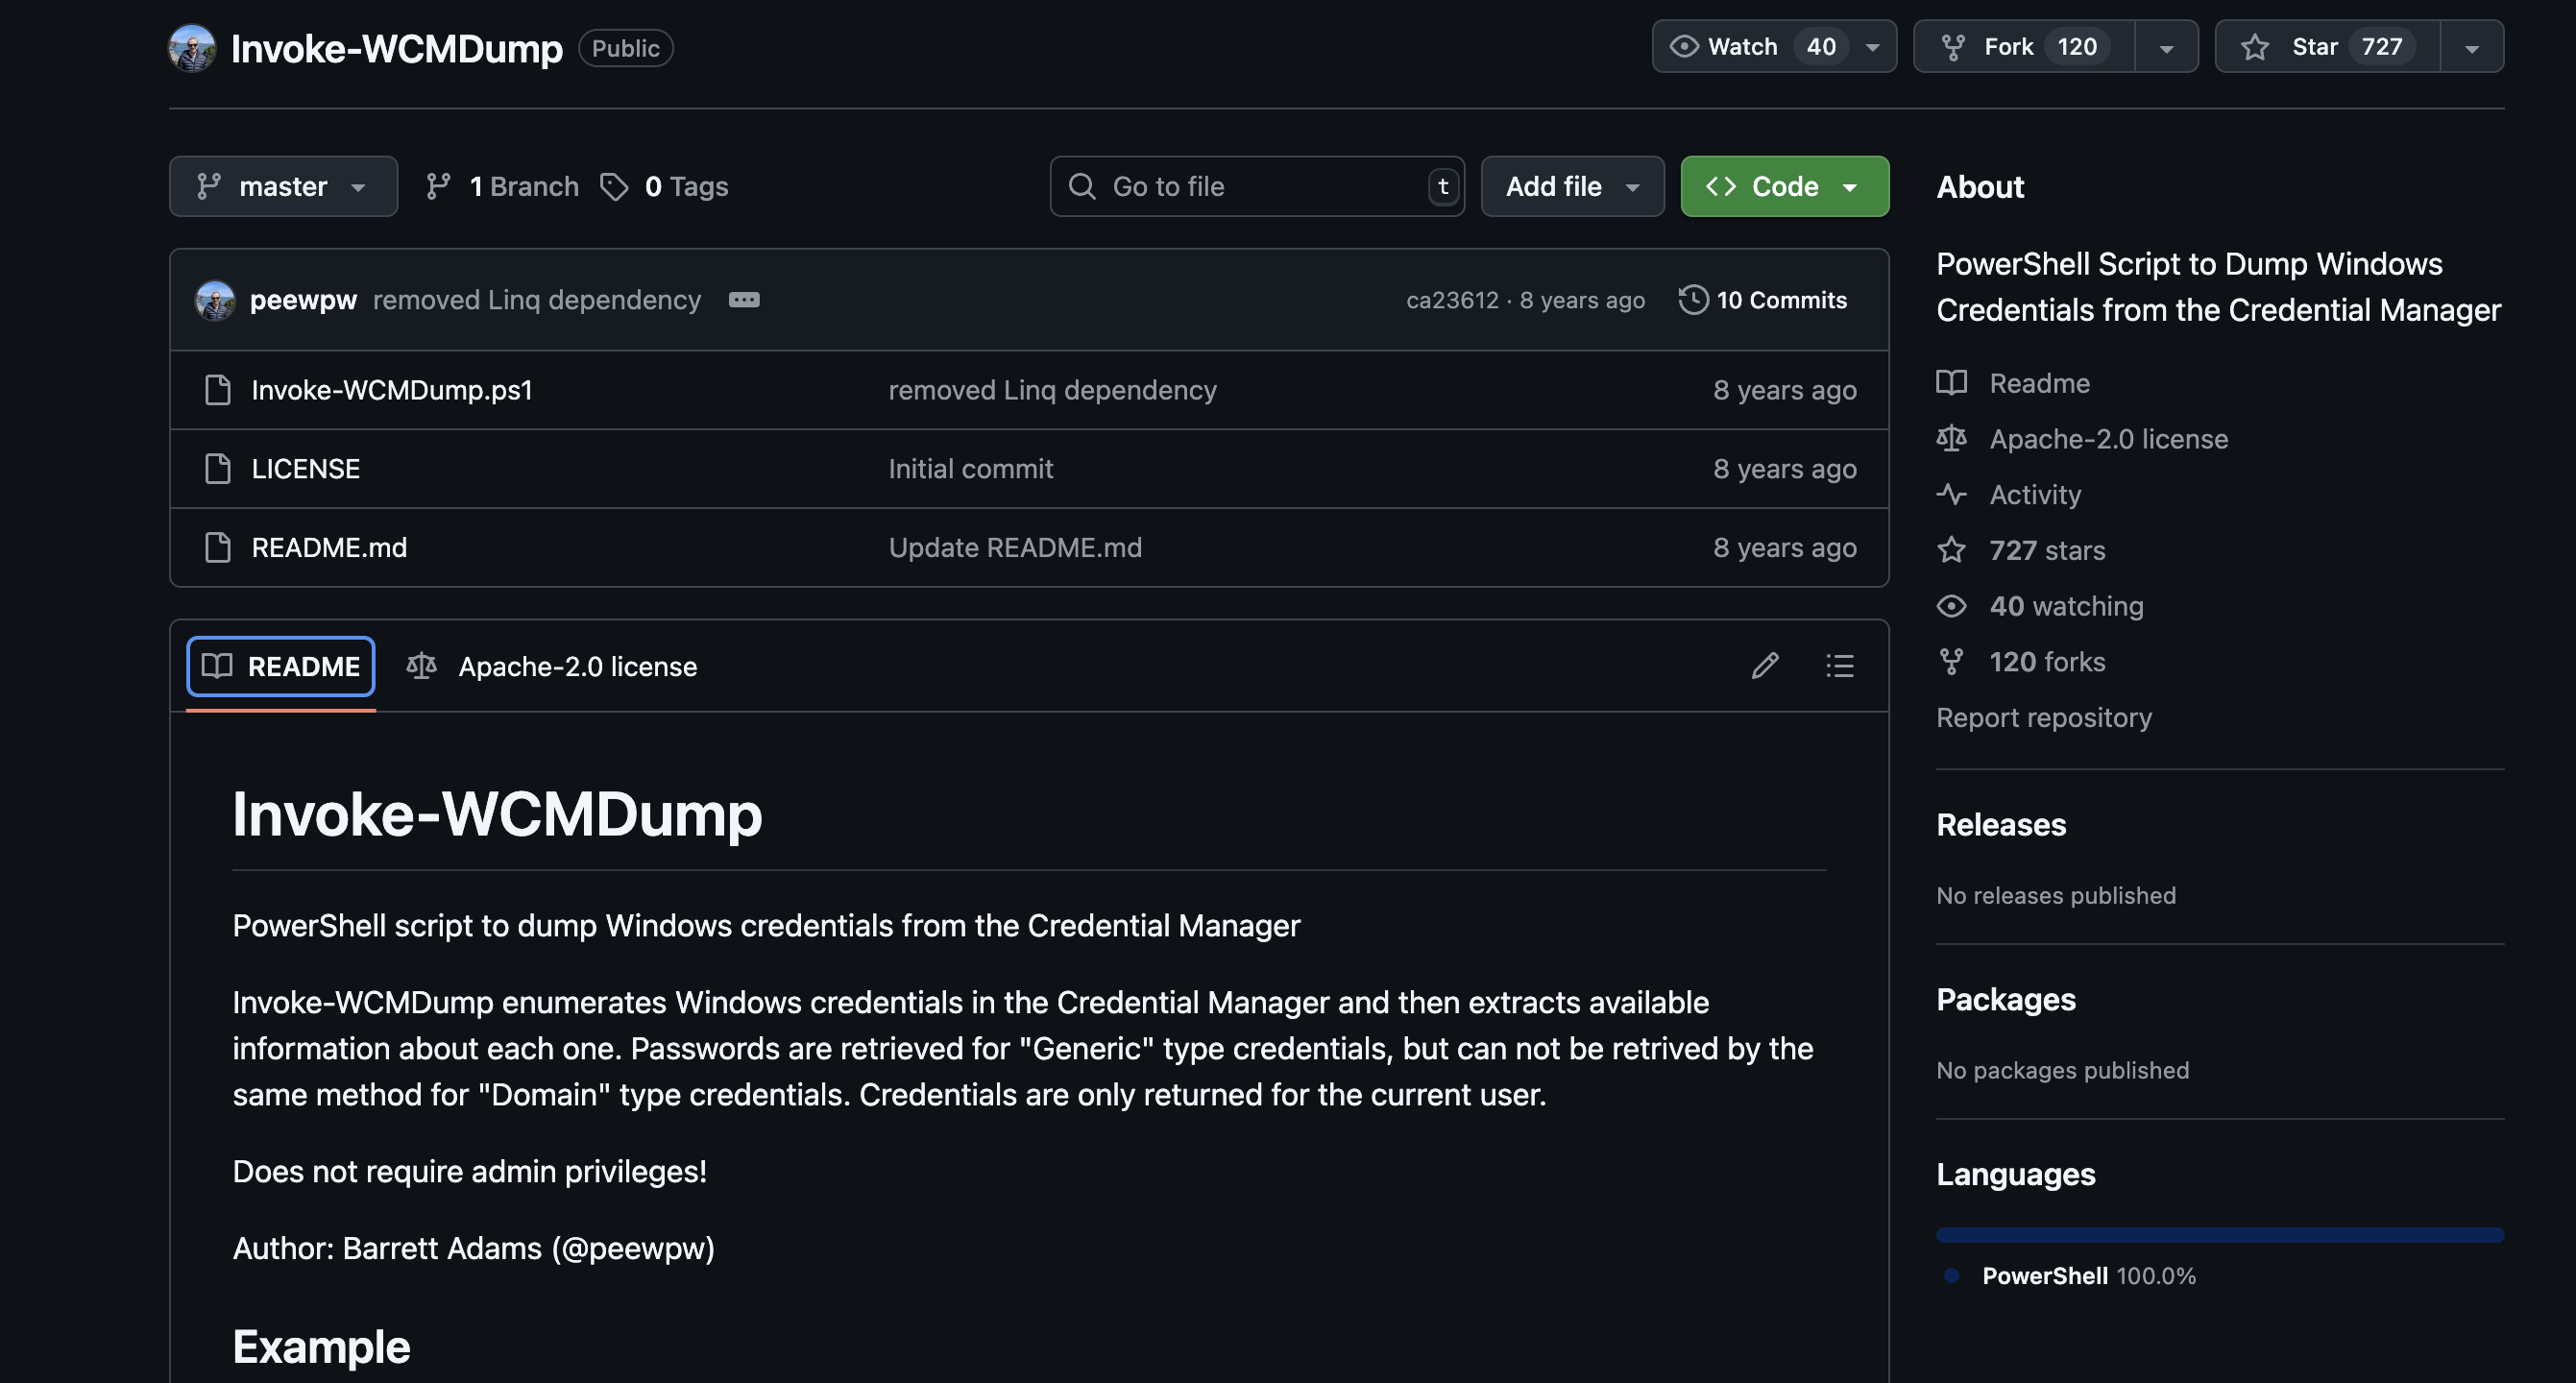Click the PowerShell language color dot
The height and width of the screenshot is (1383, 2576).
[1951, 1276]
